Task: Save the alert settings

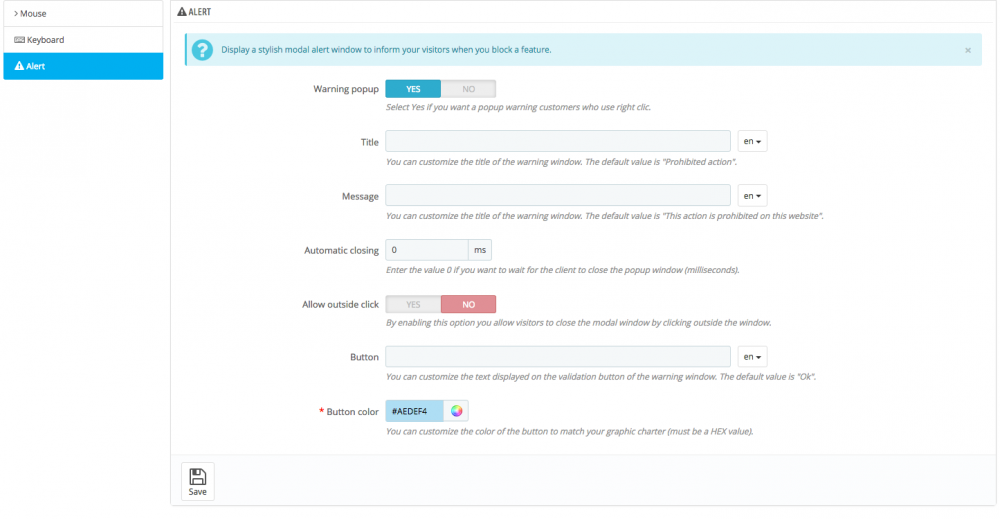Action: tap(198, 481)
